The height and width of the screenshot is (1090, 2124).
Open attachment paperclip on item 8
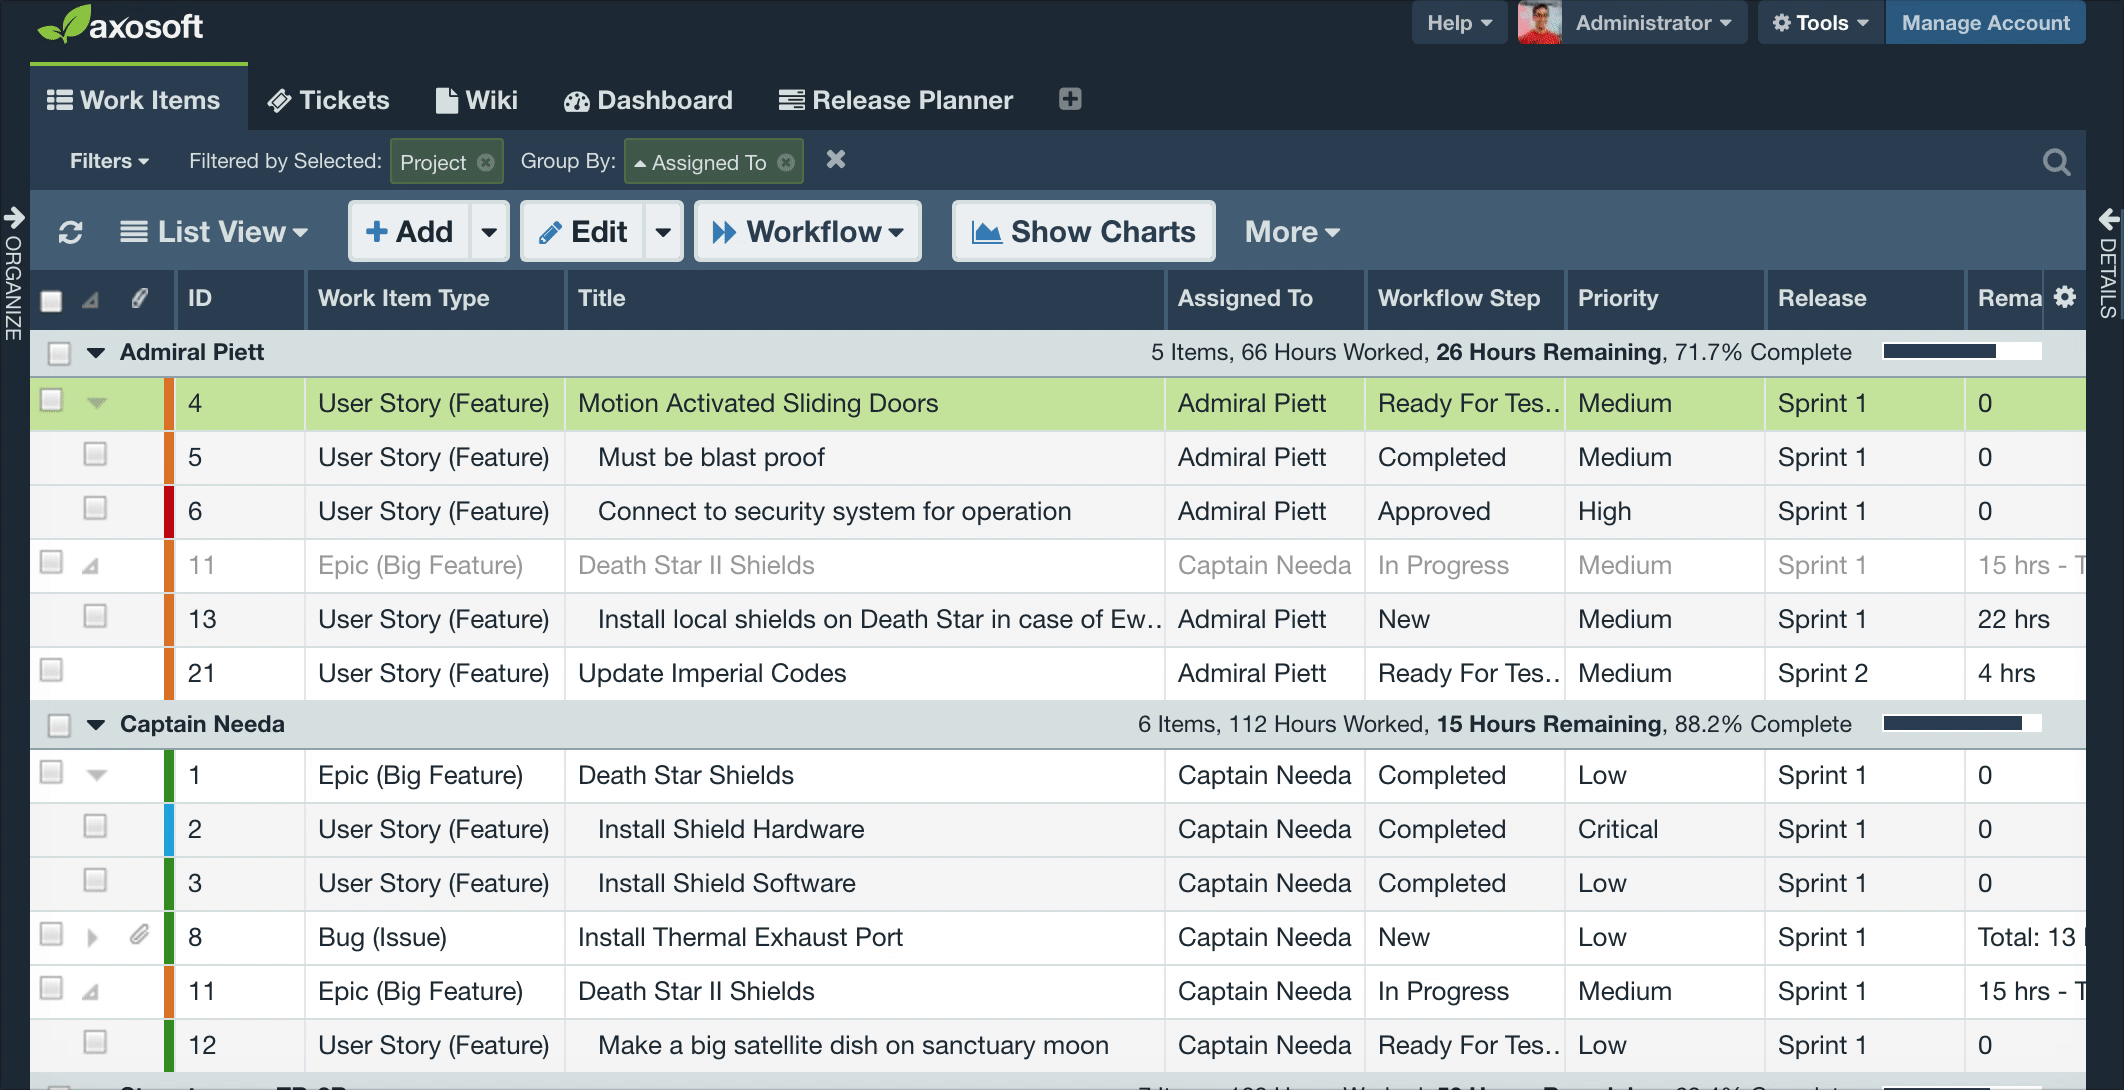coord(139,935)
